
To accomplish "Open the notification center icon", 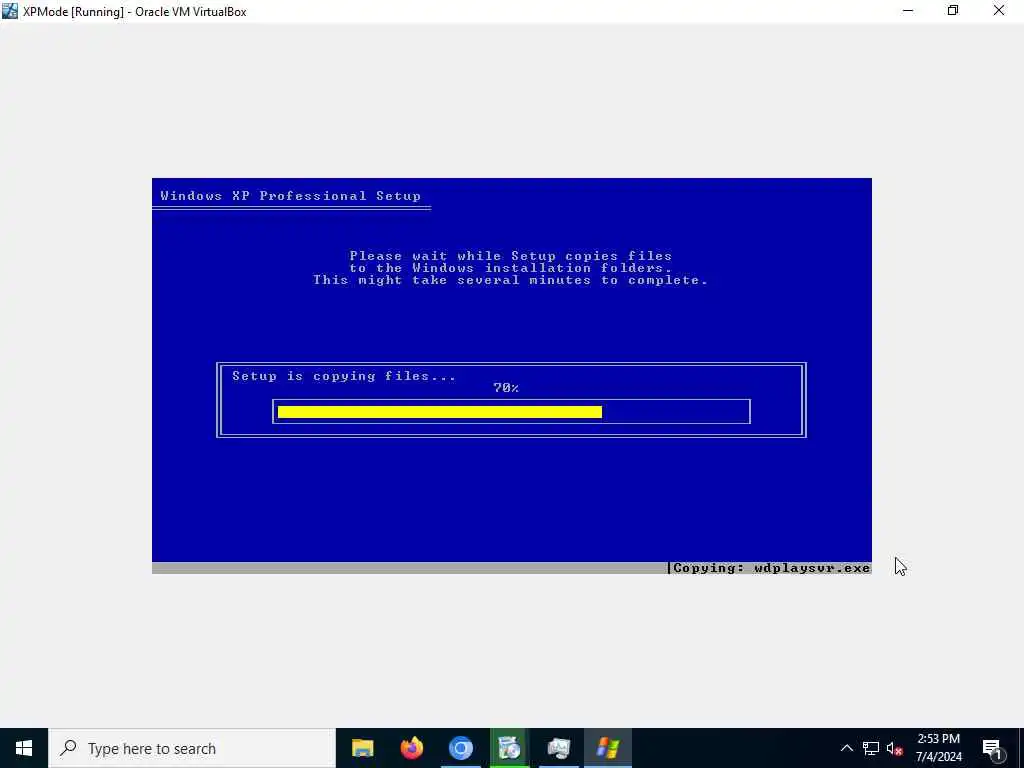I will (x=992, y=748).
